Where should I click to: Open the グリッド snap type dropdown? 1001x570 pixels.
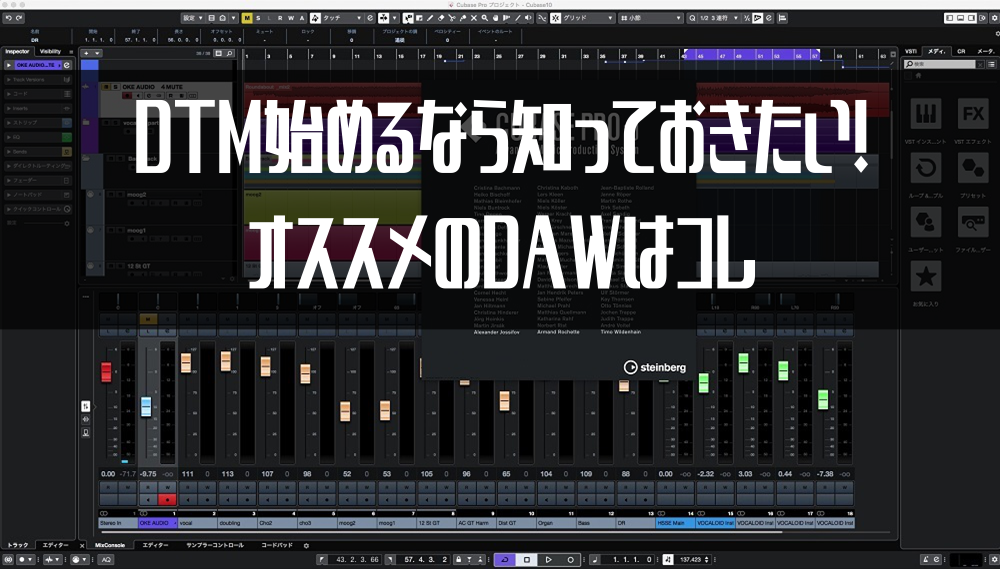[x=588, y=19]
